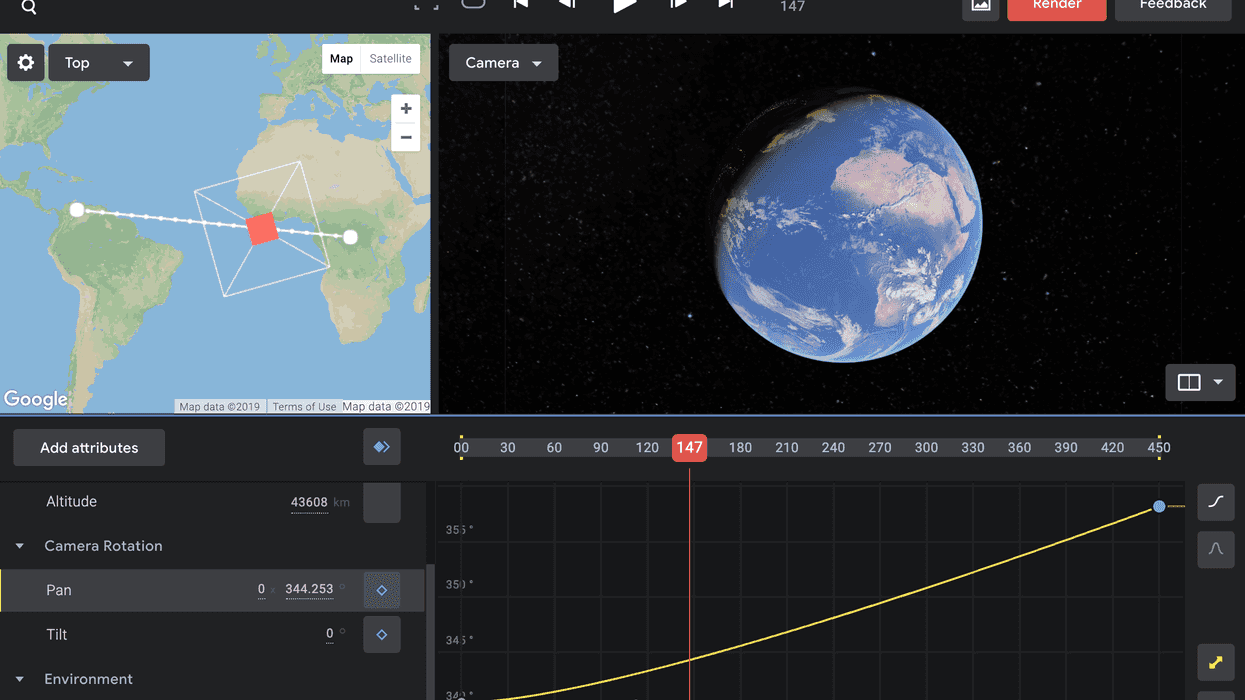The image size is (1245, 700).
Task: Click Add attributes button
Action: pyautogui.click(x=89, y=448)
